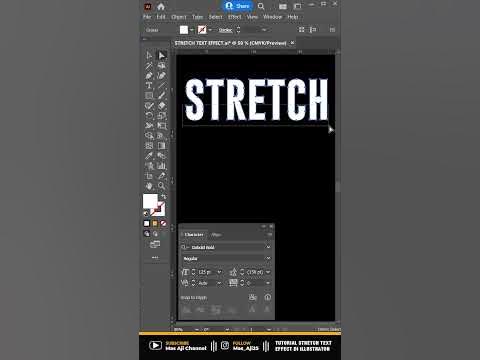This screenshot has width=480, height=360.
Task: Enable Draw Normal mode
Action: click(x=147, y=234)
